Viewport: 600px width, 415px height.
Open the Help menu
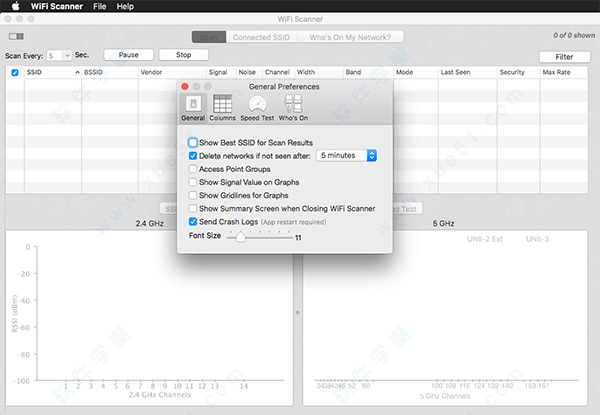coord(125,6)
